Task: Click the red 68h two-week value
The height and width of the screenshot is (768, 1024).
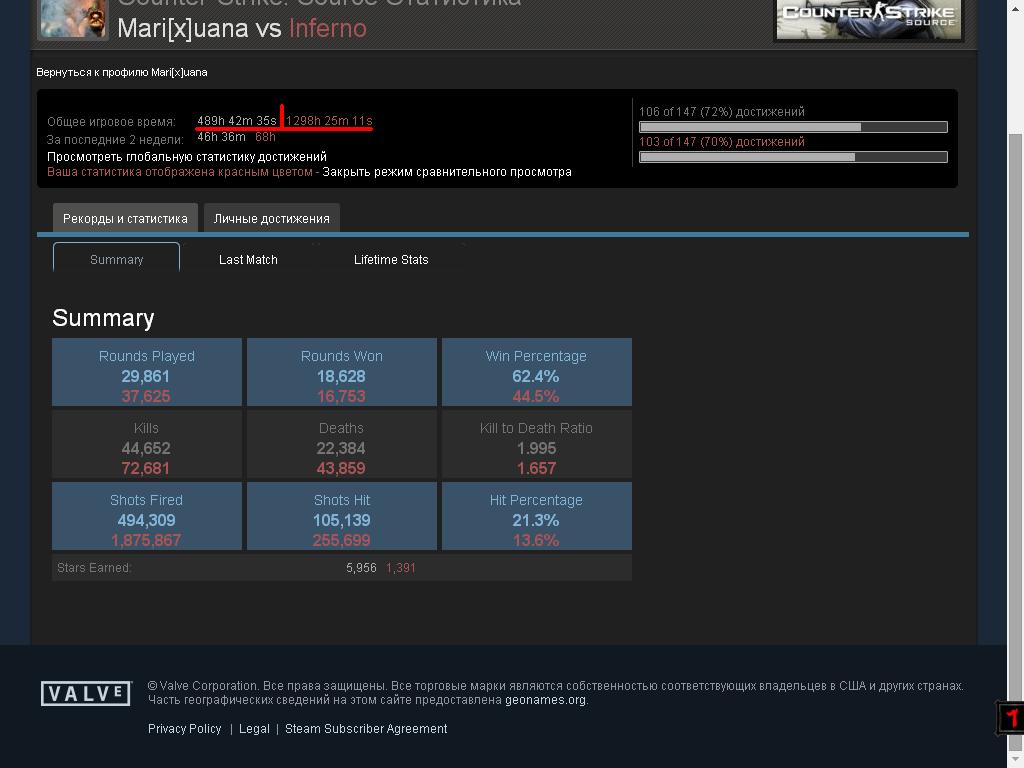Action: tap(265, 137)
